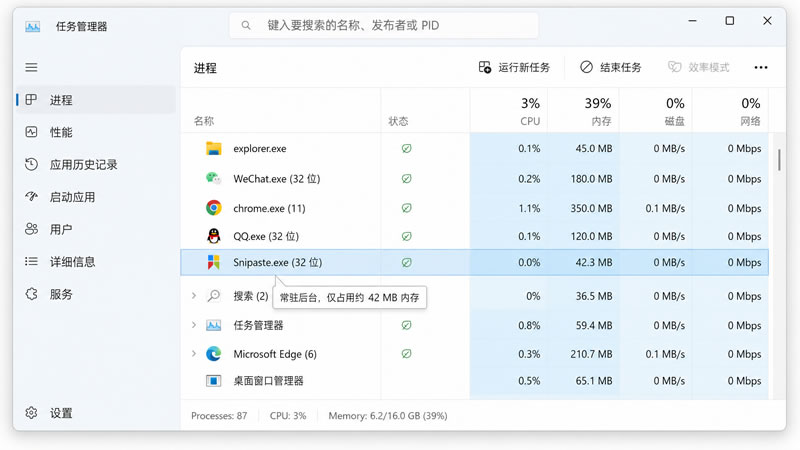
Task: Select the WeChat.exe (32 位) process name
Action: 277,179
